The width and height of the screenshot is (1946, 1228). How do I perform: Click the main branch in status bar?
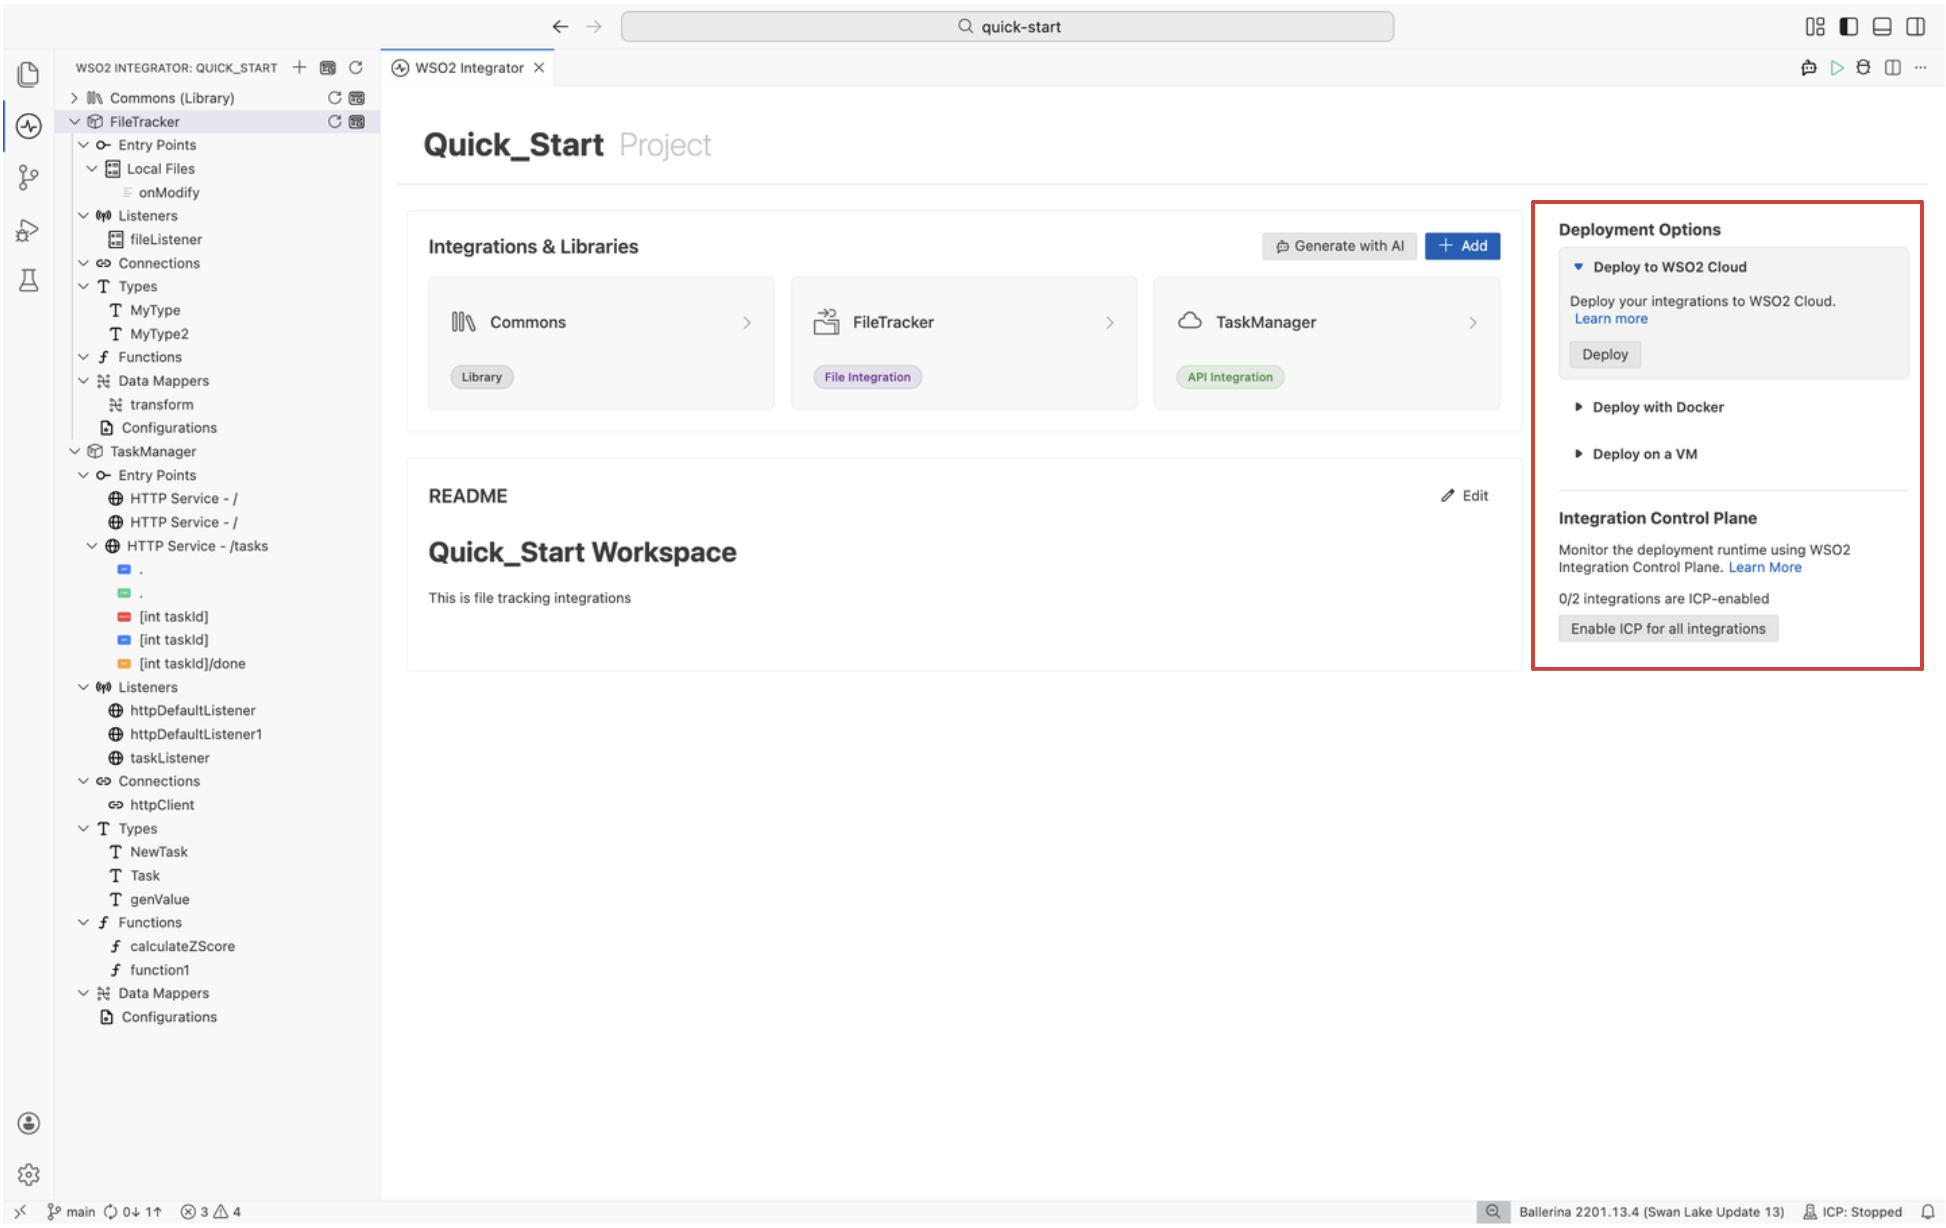71,1212
